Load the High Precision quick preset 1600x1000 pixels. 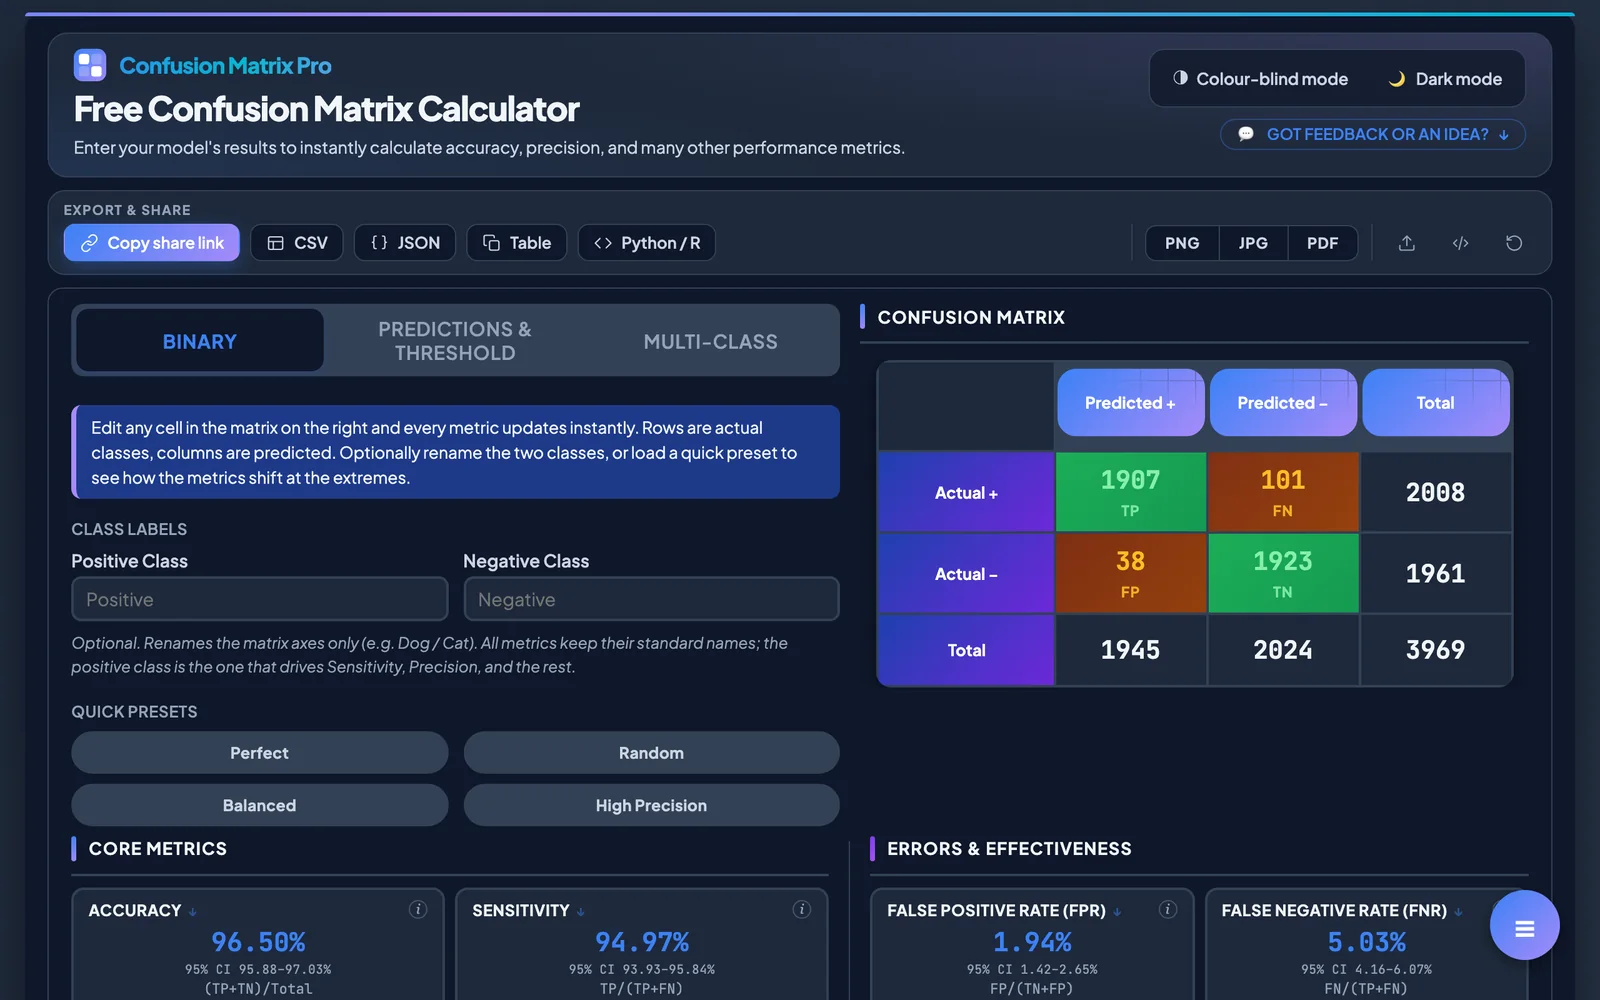[651, 805]
